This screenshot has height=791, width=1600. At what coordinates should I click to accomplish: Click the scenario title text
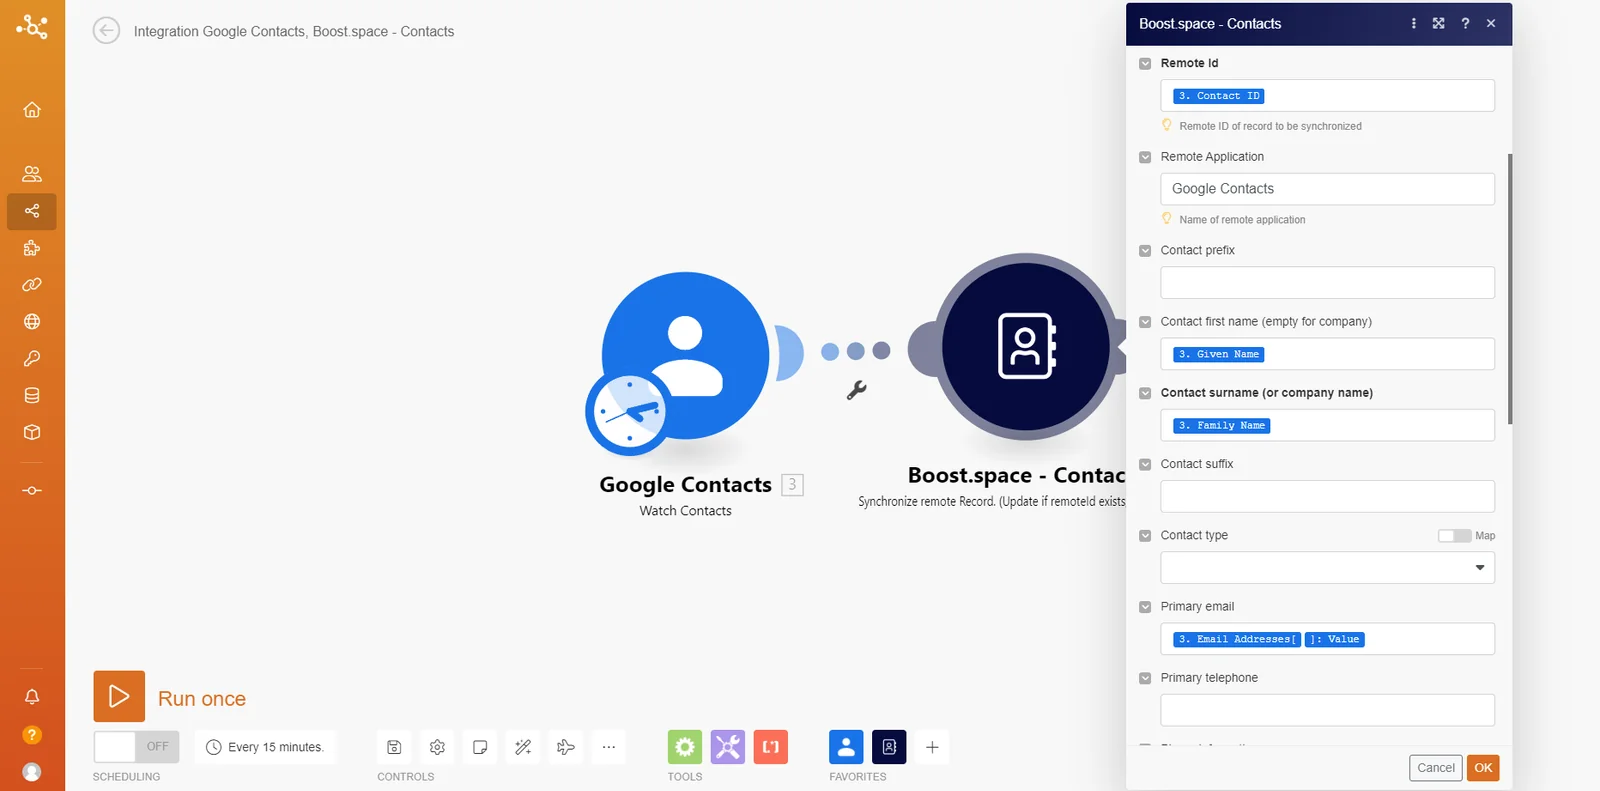(294, 32)
